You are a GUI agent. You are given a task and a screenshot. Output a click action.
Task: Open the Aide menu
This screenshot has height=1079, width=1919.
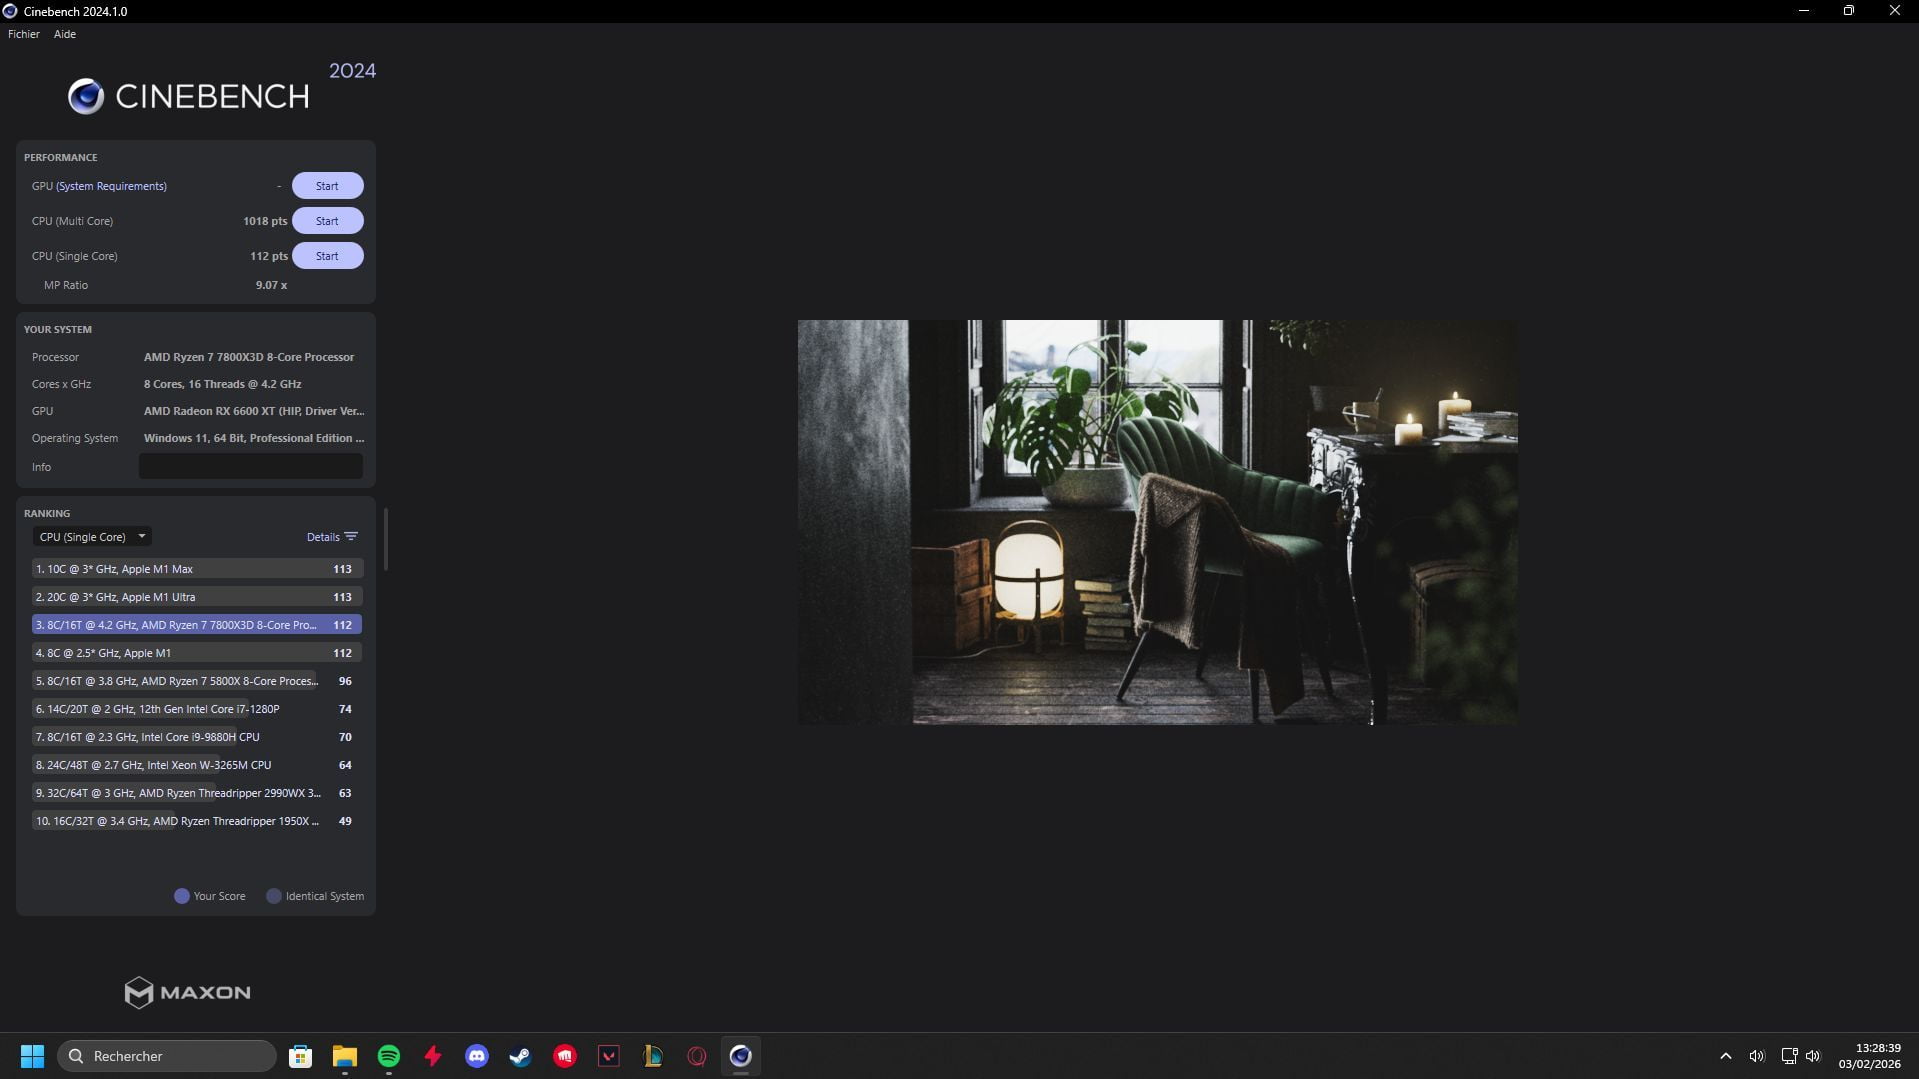coord(65,34)
